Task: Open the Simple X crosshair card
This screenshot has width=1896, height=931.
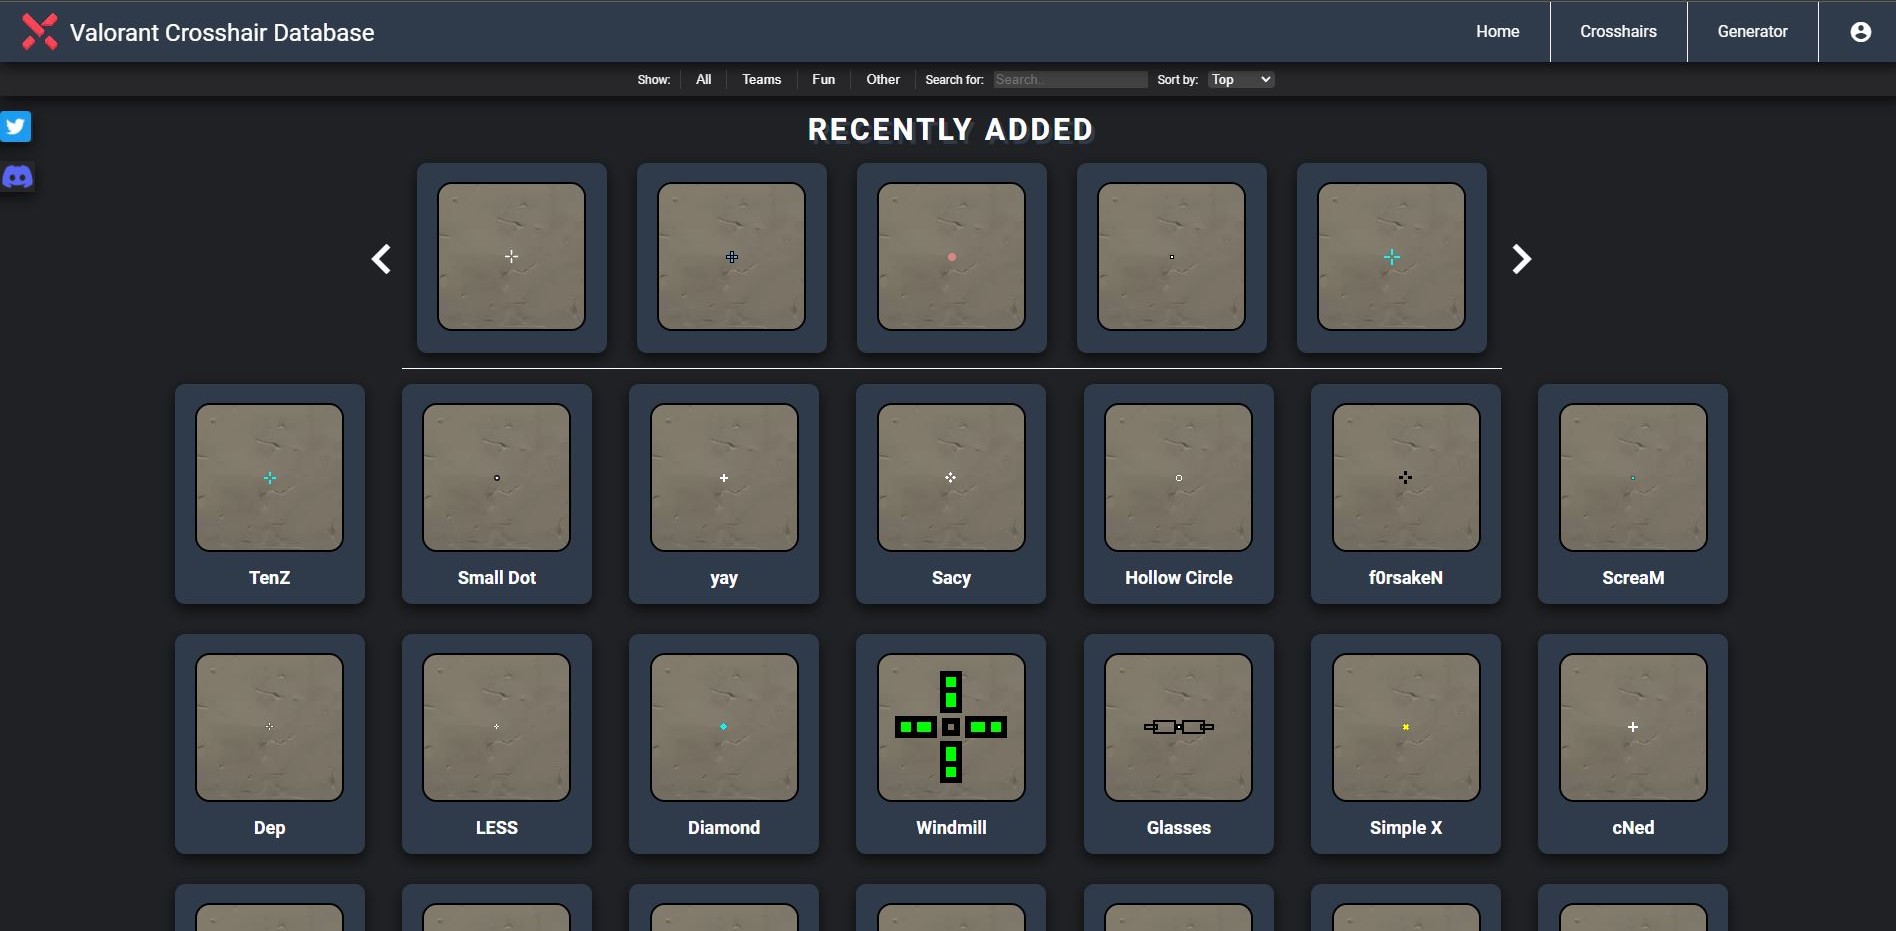Action: (x=1406, y=744)
